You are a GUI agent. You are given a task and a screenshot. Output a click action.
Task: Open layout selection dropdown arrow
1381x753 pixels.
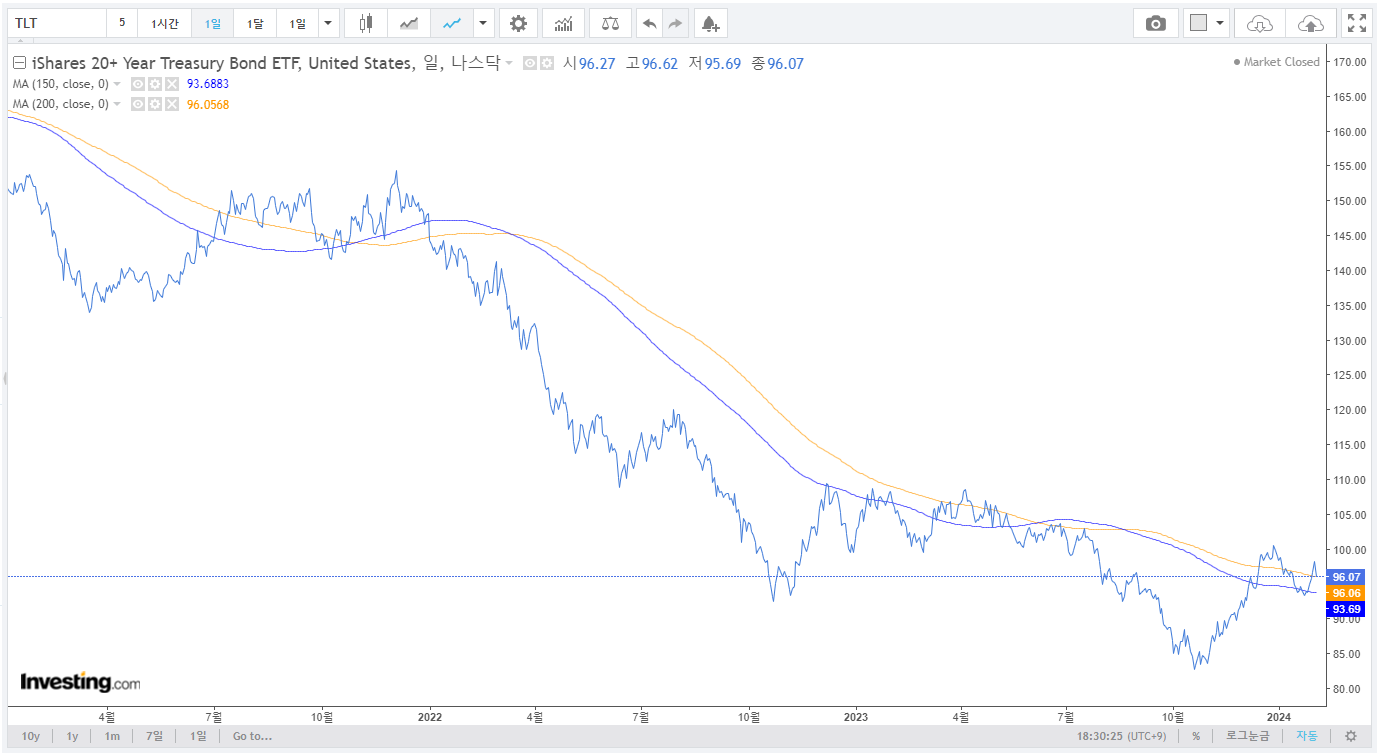coord(1221,23)
